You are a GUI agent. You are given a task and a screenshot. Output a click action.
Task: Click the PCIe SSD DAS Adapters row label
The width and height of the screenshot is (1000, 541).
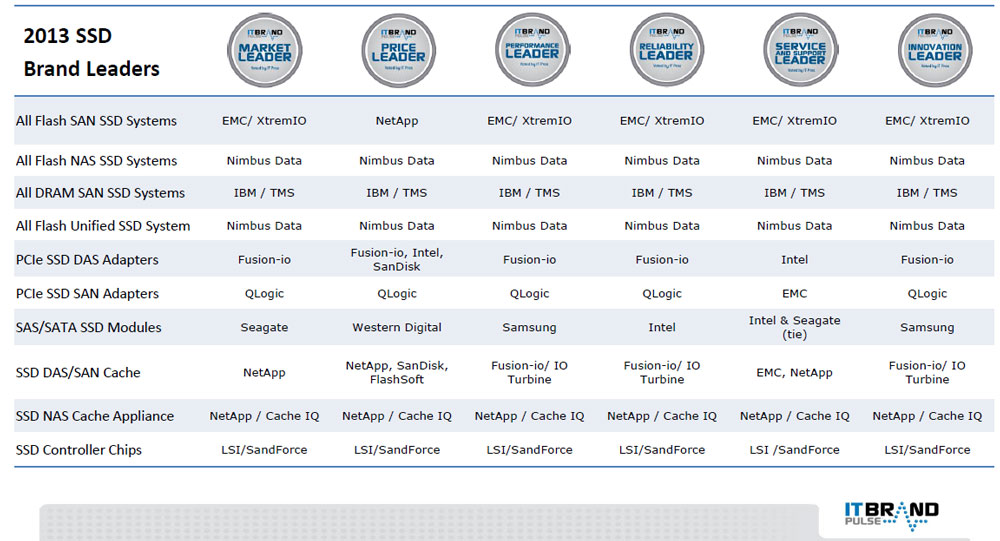pos(87,260)
